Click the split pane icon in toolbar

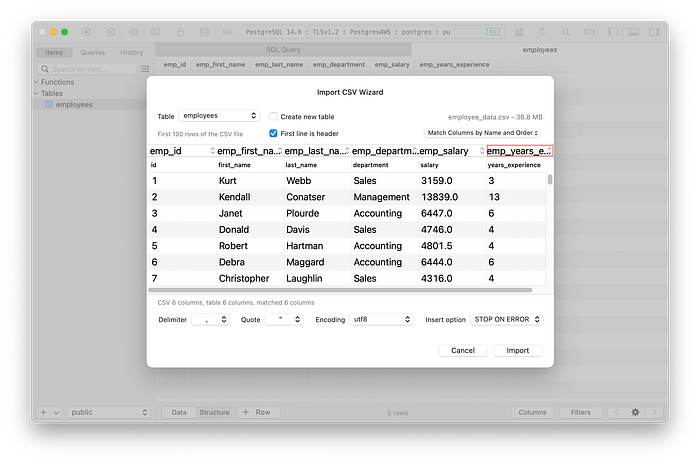(x=589, y=32)
